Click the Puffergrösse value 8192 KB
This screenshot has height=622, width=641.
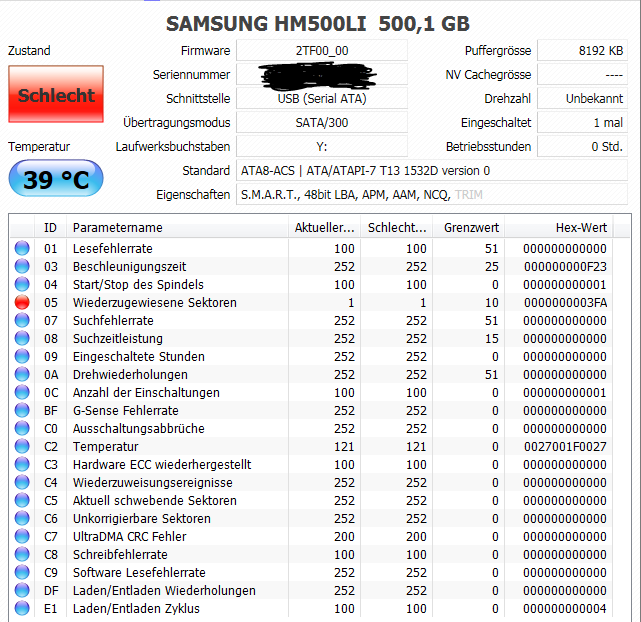click(582, 51)
